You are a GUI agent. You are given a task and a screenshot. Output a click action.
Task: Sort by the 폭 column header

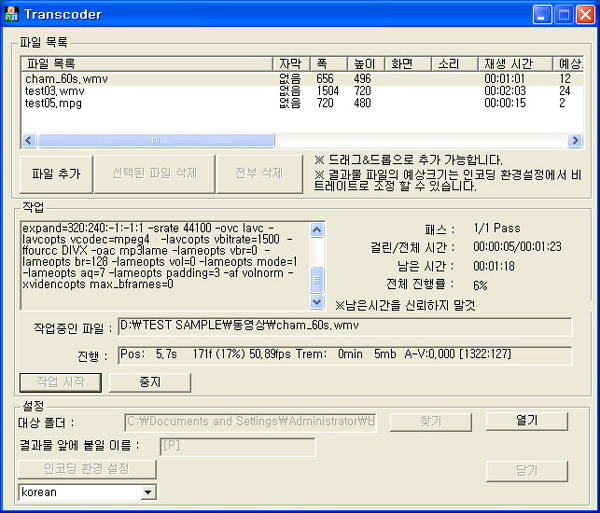[x=328, y=64]
